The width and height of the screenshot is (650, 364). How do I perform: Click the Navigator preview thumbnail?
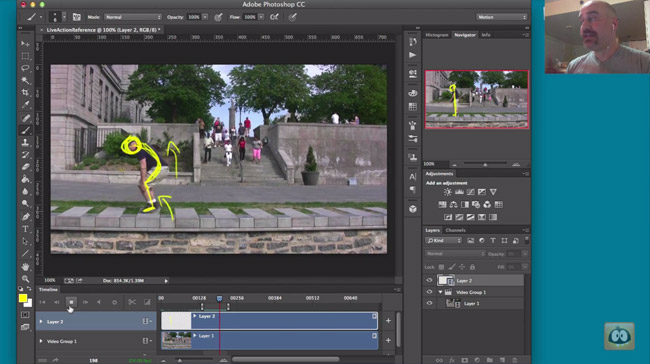pyautogui.click(x=477, y=99)
